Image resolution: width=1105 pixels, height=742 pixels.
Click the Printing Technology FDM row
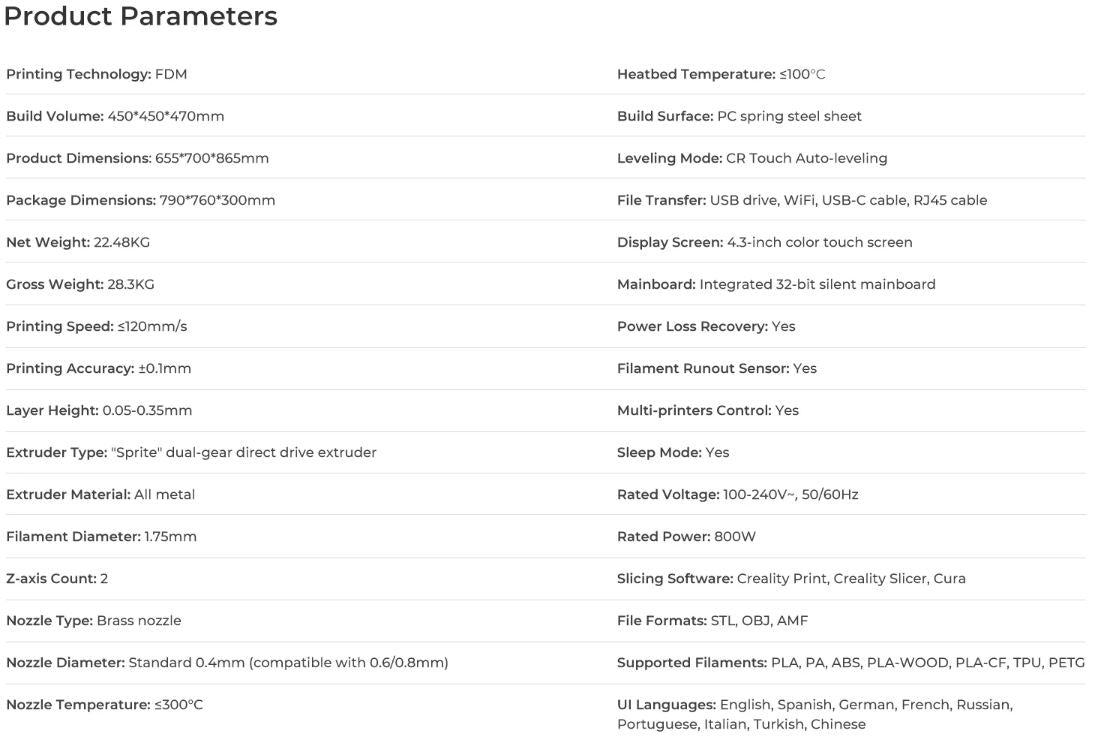97,74
